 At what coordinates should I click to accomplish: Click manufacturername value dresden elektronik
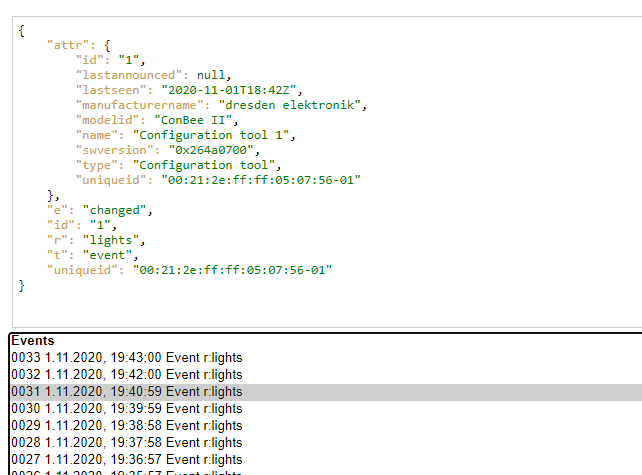click(292, 105)
